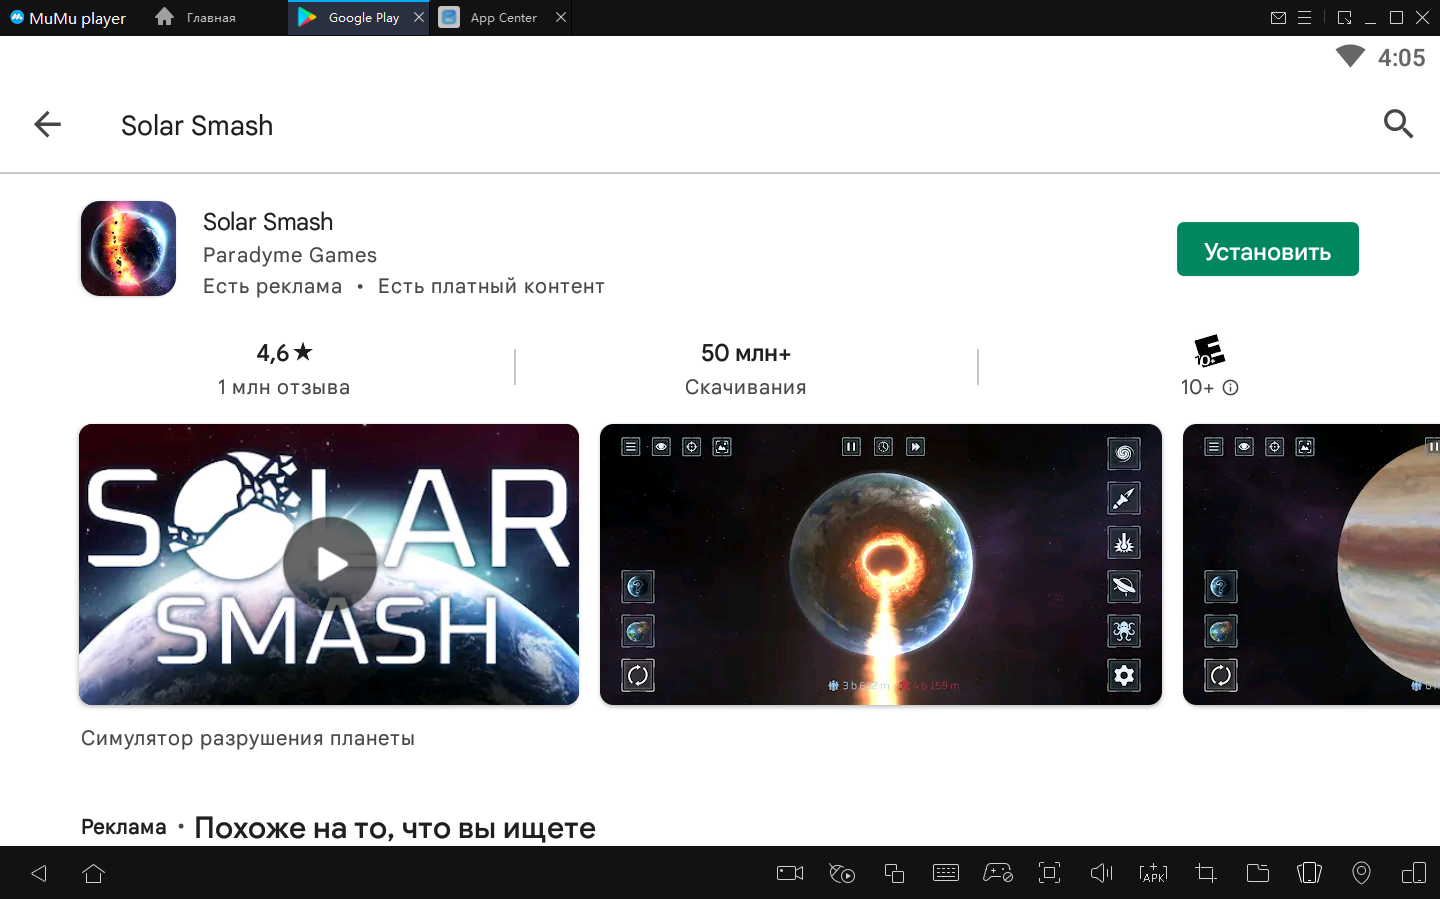Play the Solar Smash trailer video
The height and width of the screenshot is (899, 1440).
(329, 564)
